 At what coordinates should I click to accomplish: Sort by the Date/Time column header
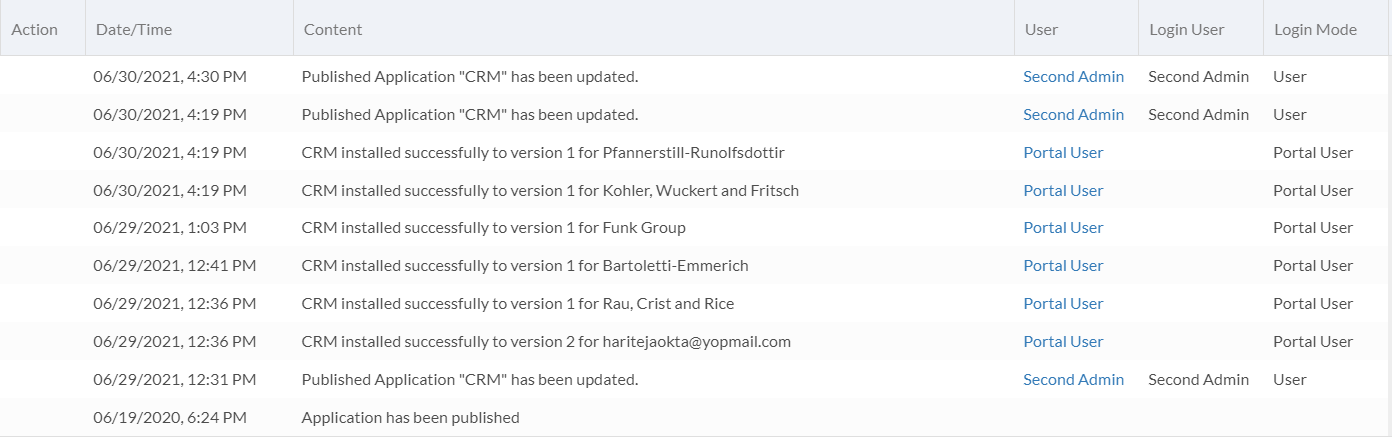[134, 29]
